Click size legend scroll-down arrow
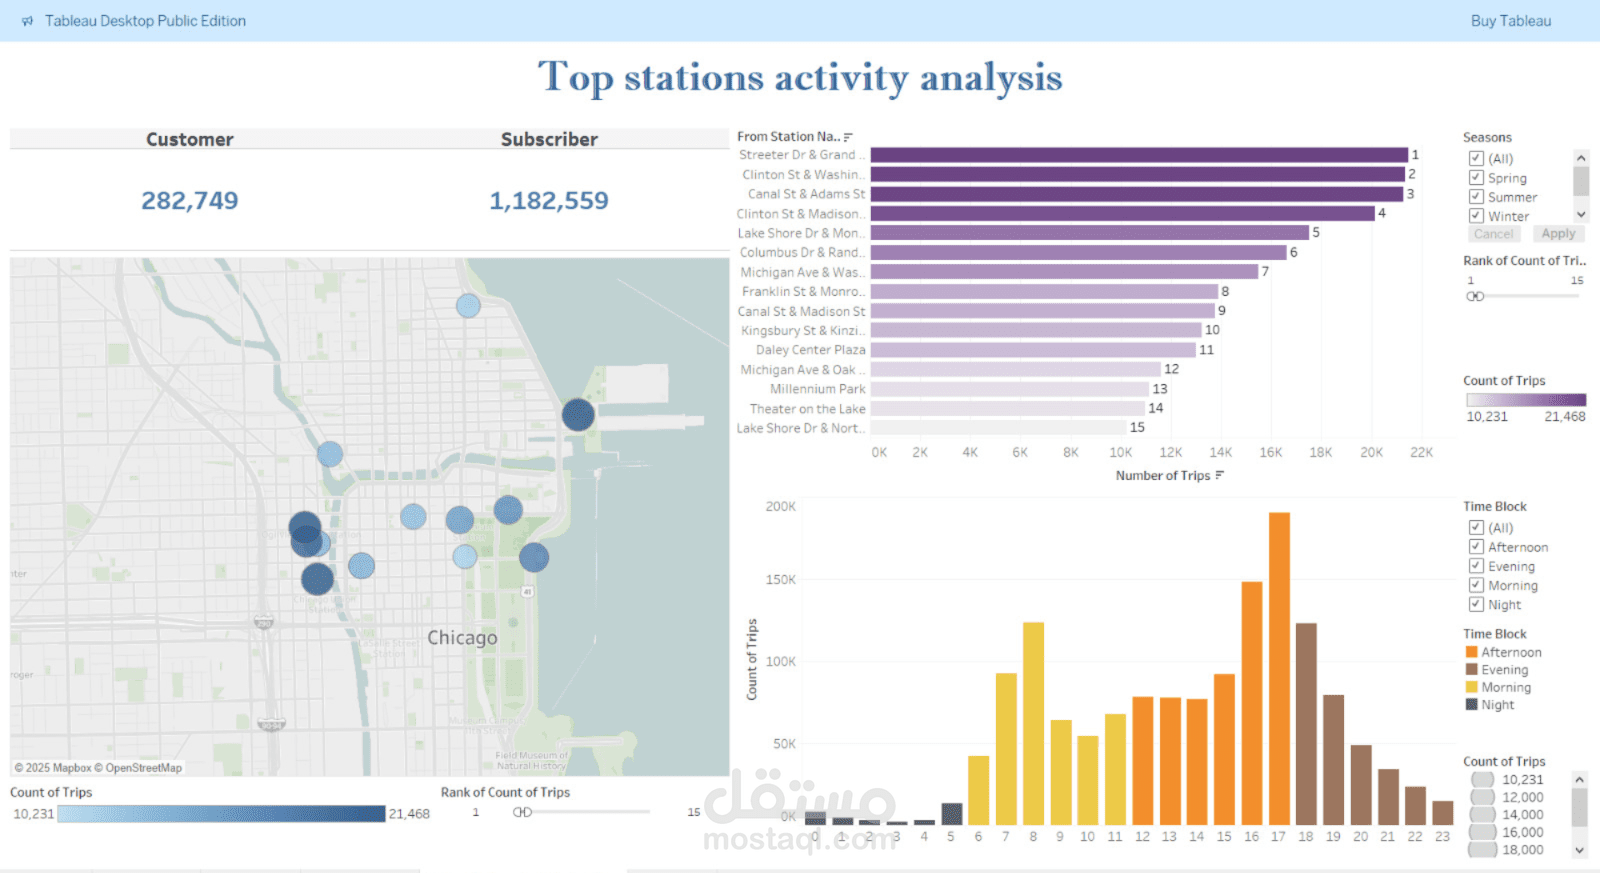Image resolution: width=1600 pixels, height=873 pixels. click(x=1579, y=850)
